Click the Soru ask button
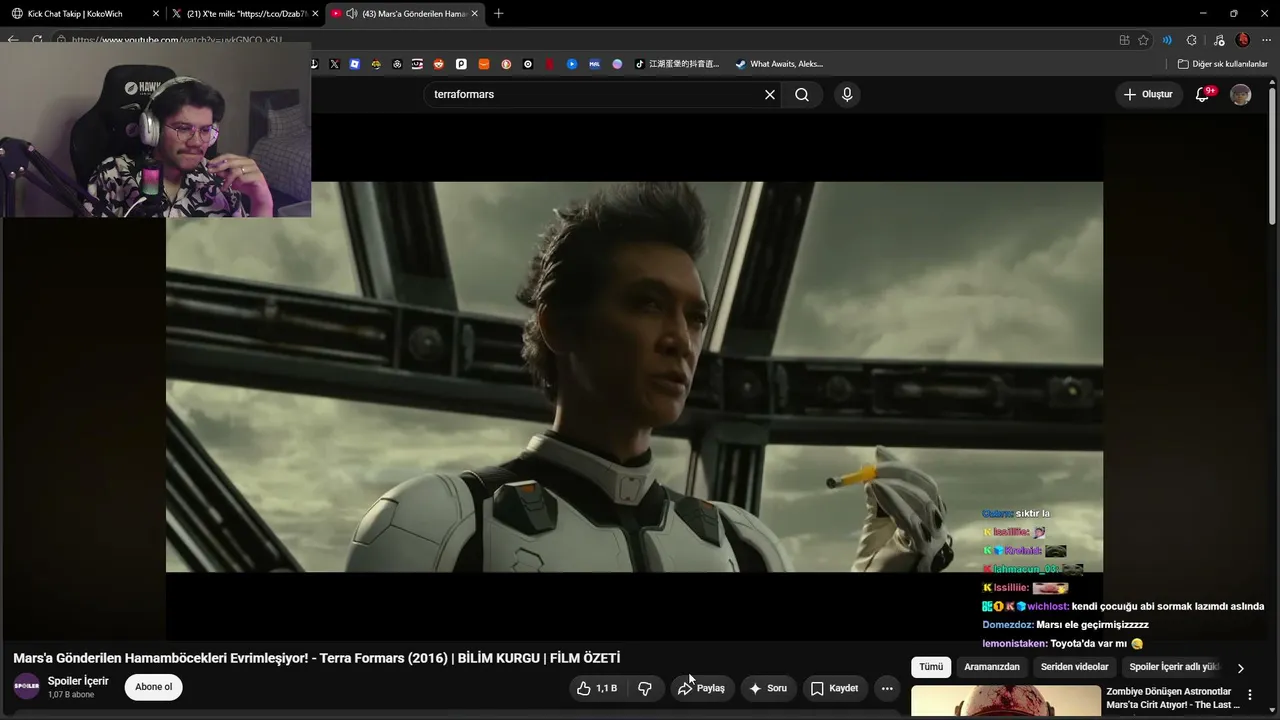 click(768, 688)
